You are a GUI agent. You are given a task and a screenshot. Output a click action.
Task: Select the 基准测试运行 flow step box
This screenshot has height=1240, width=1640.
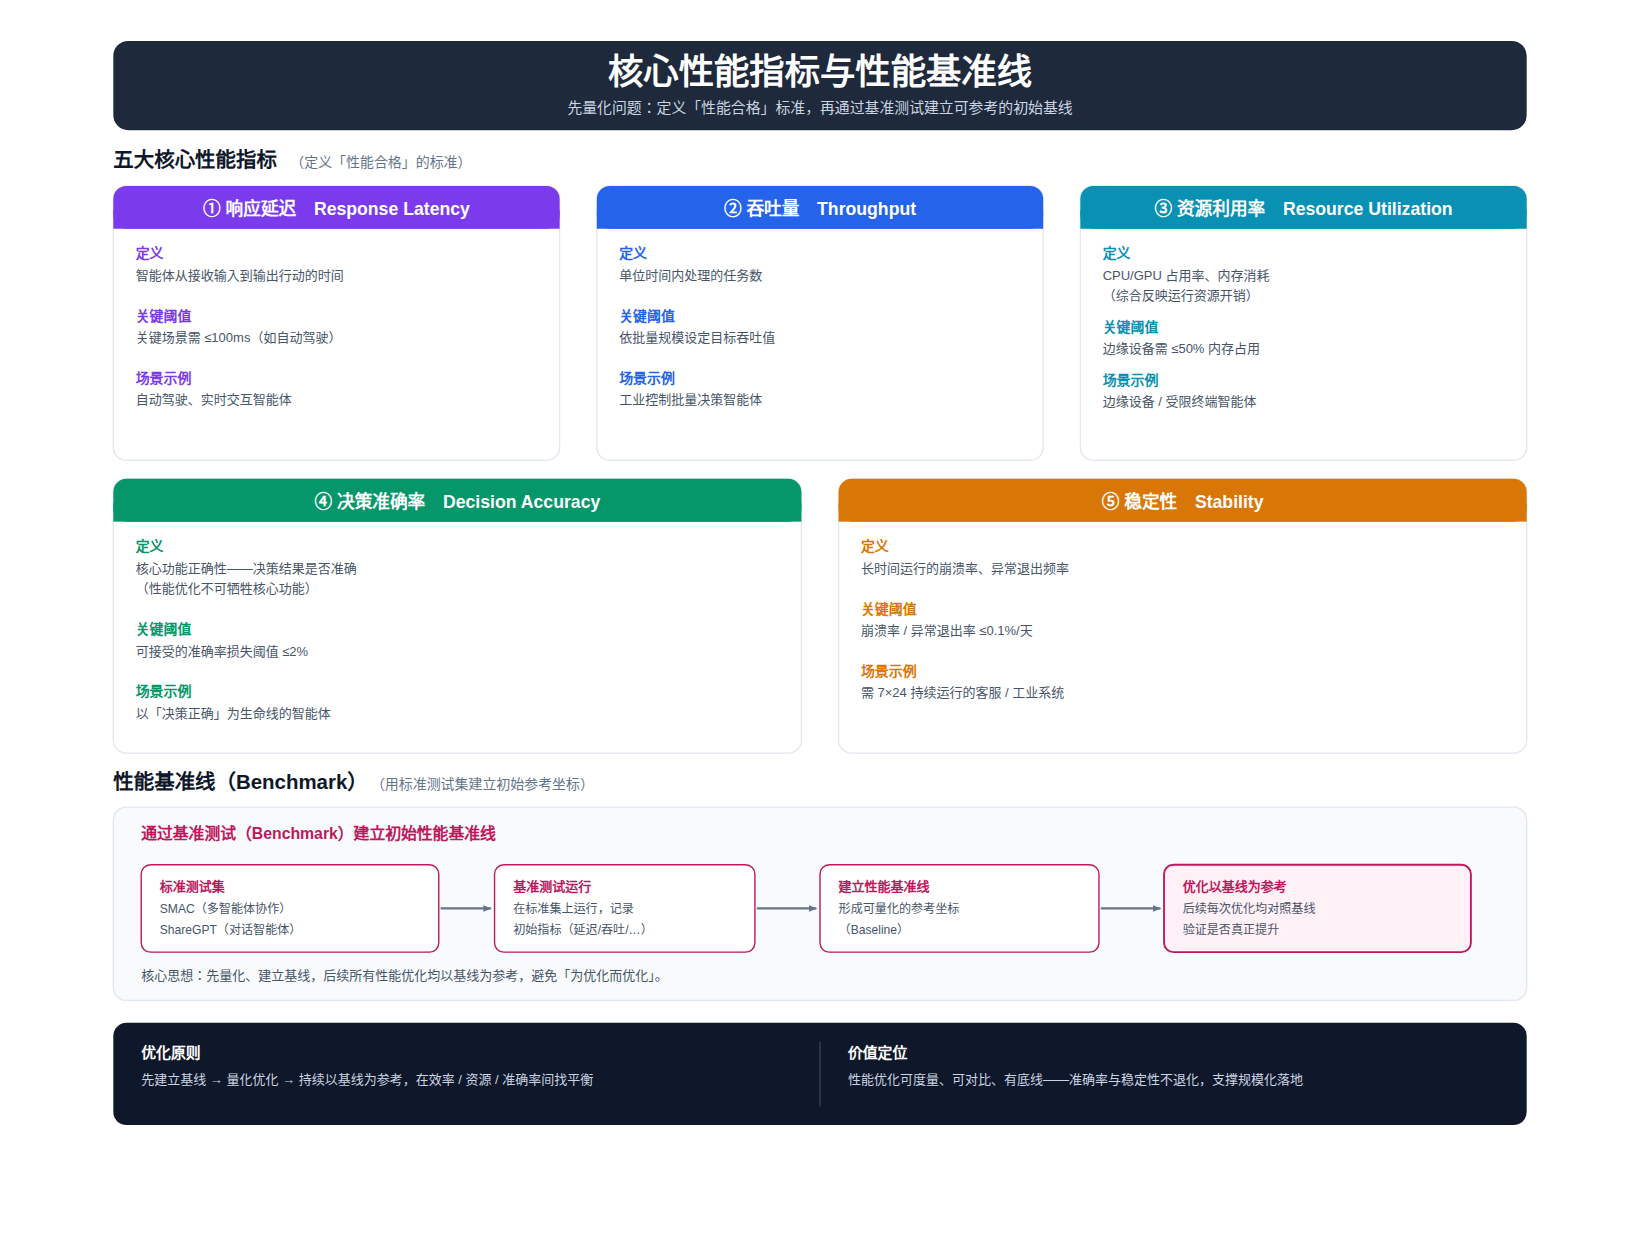click(x=624, y=908)
